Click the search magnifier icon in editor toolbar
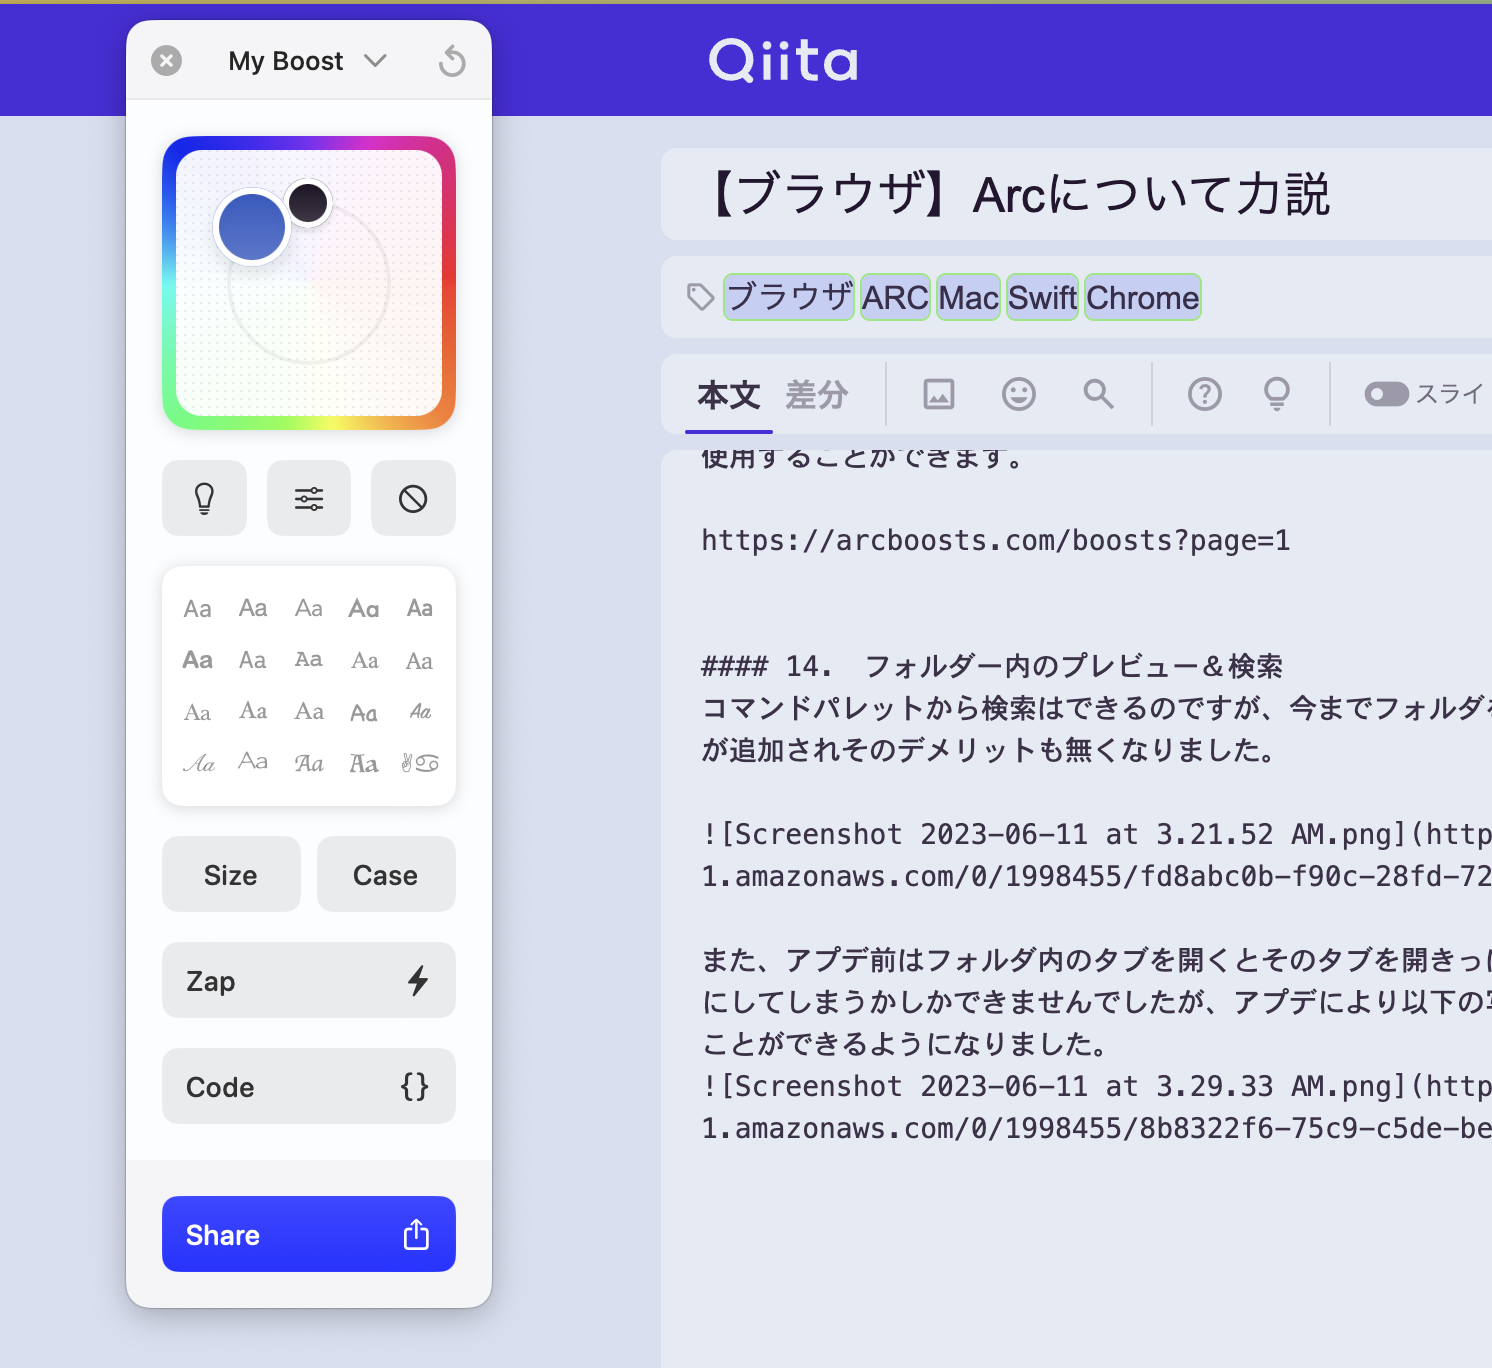1492x1368 pixels. tap(1099, 394)
